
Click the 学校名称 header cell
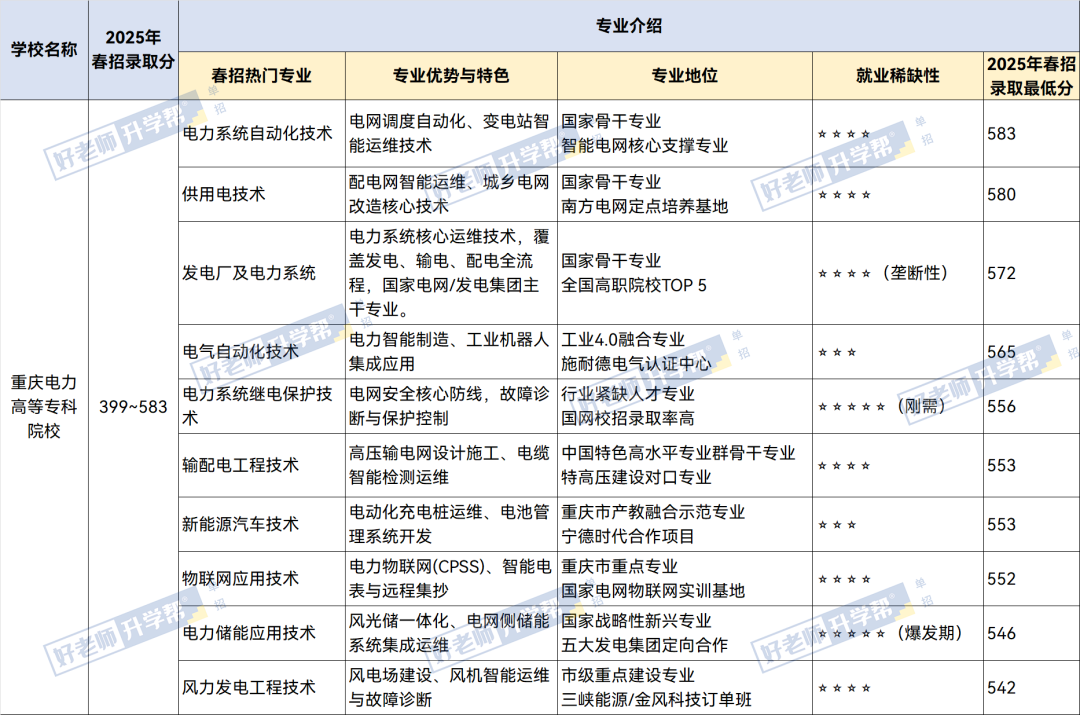(44, 44)
